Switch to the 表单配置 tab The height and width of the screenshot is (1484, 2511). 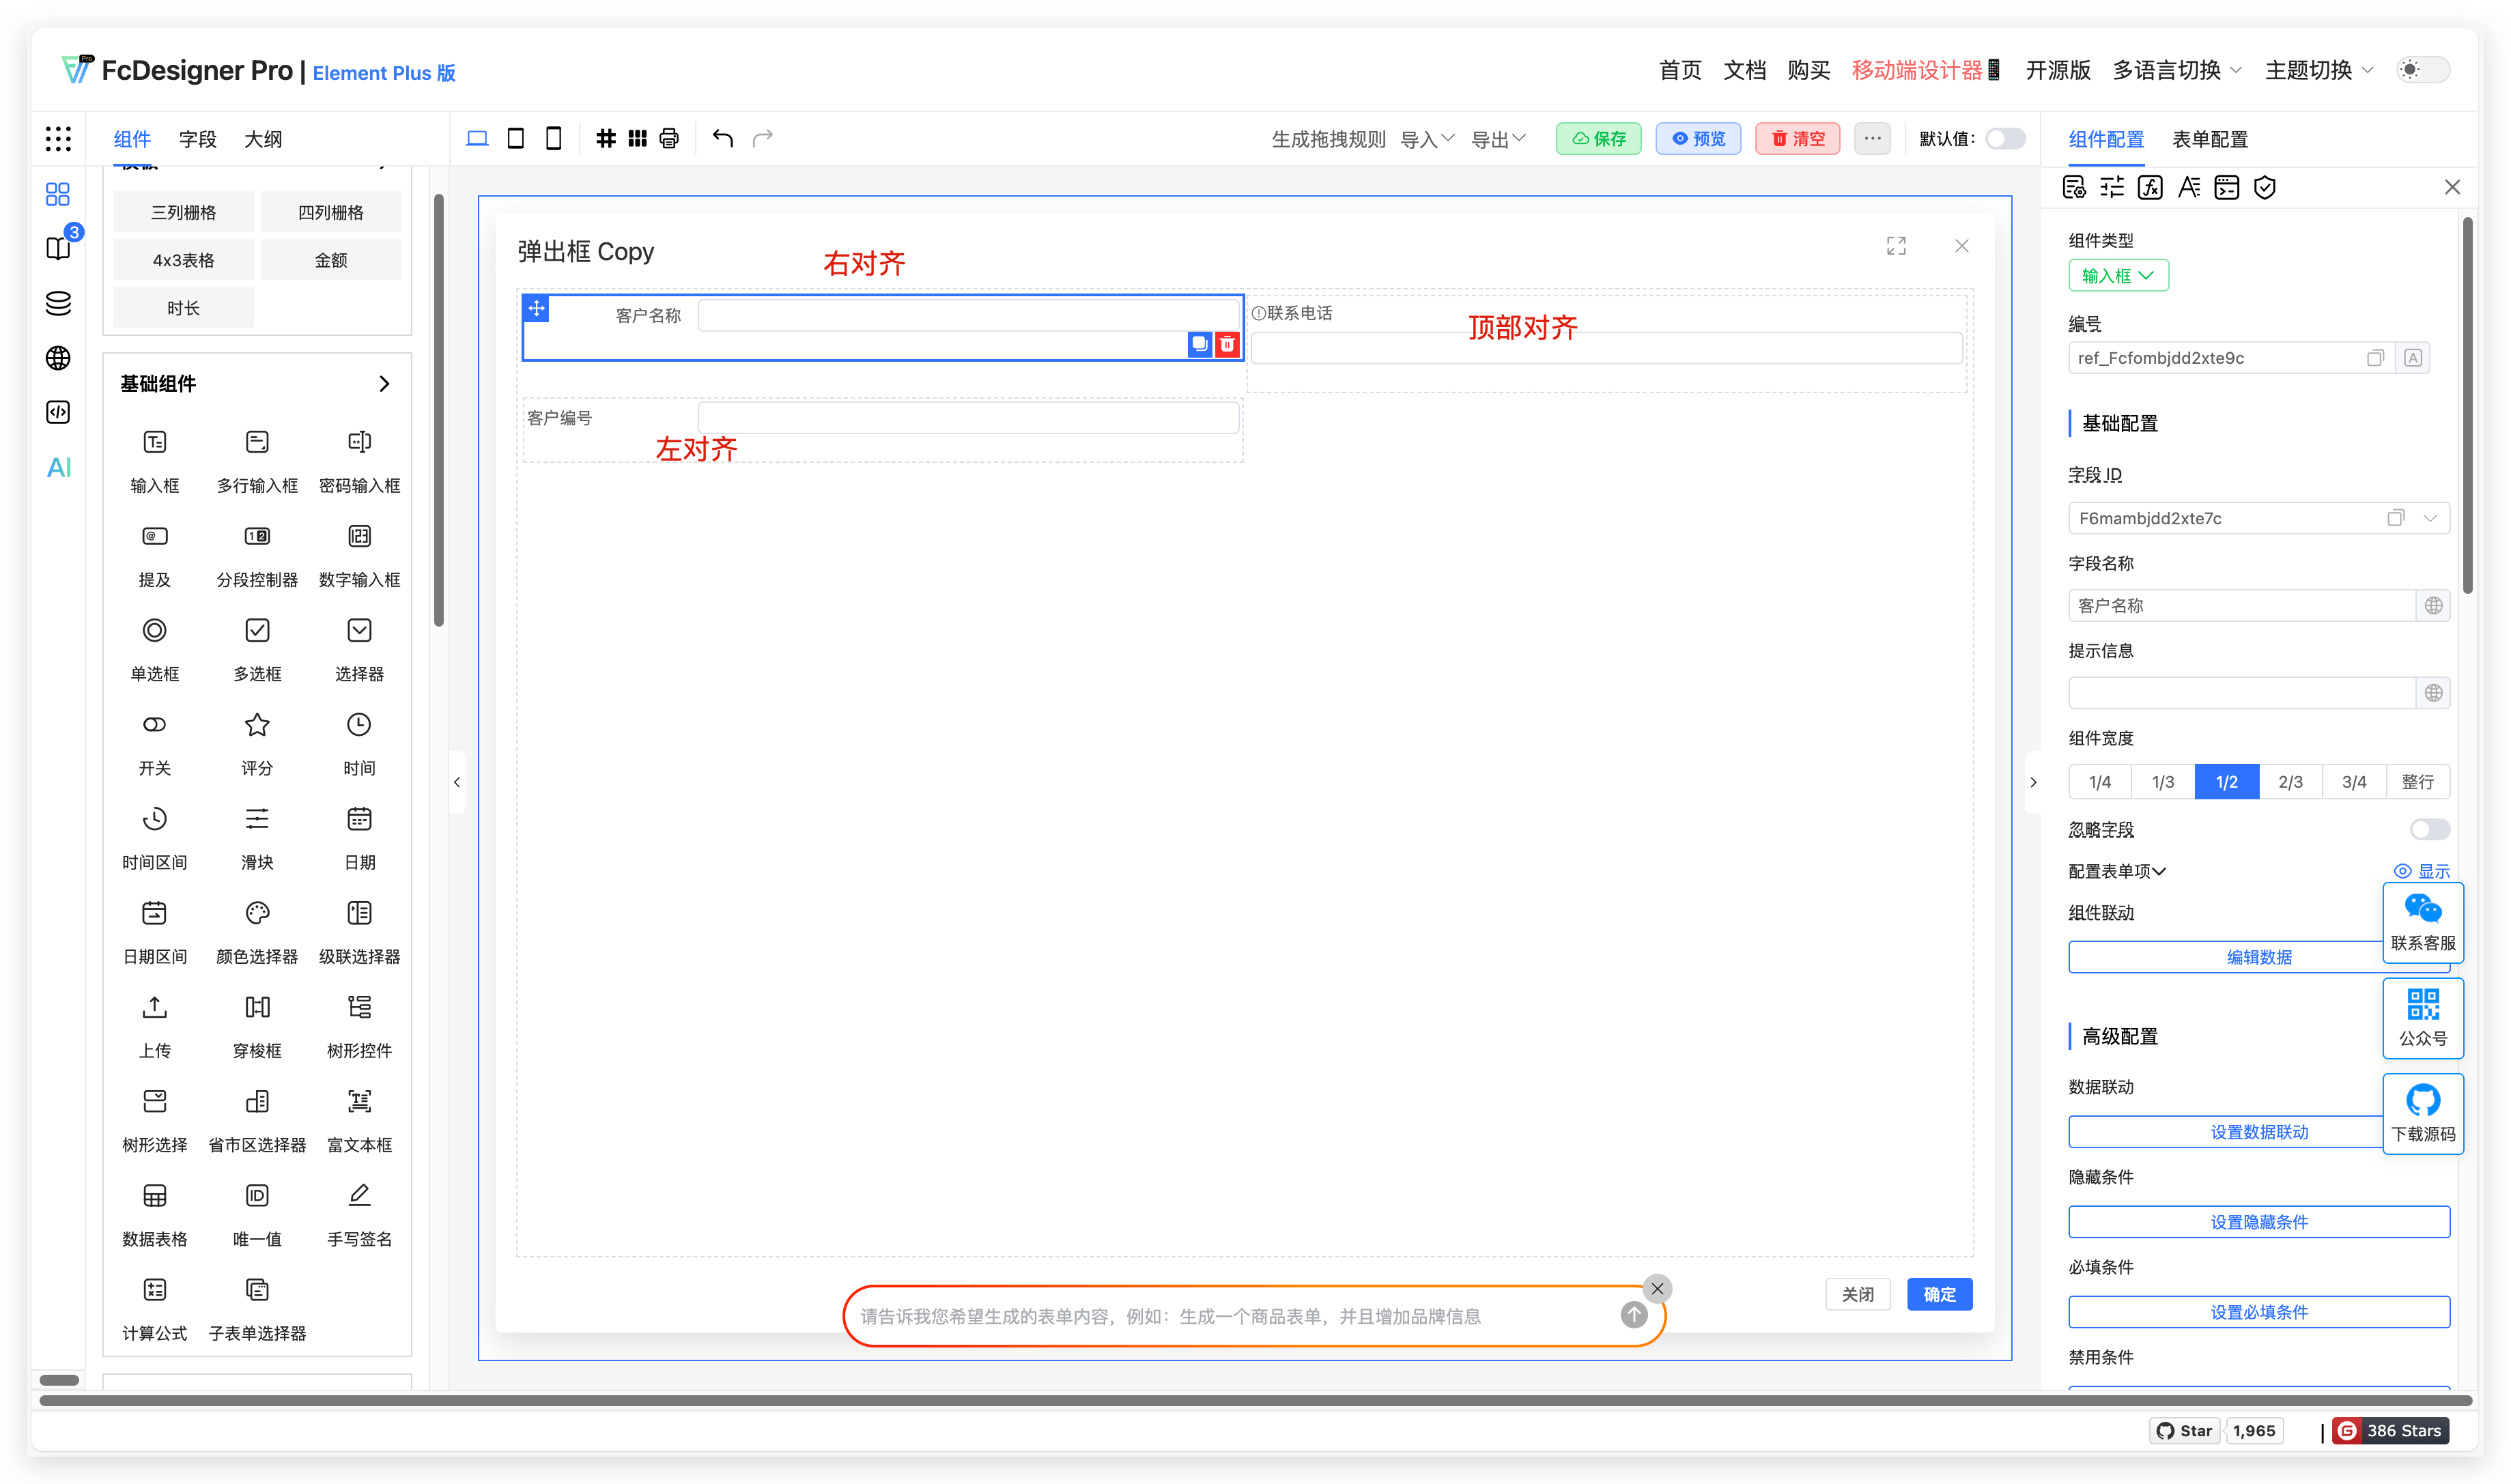pyautogui.click(x=2210, y=139)
